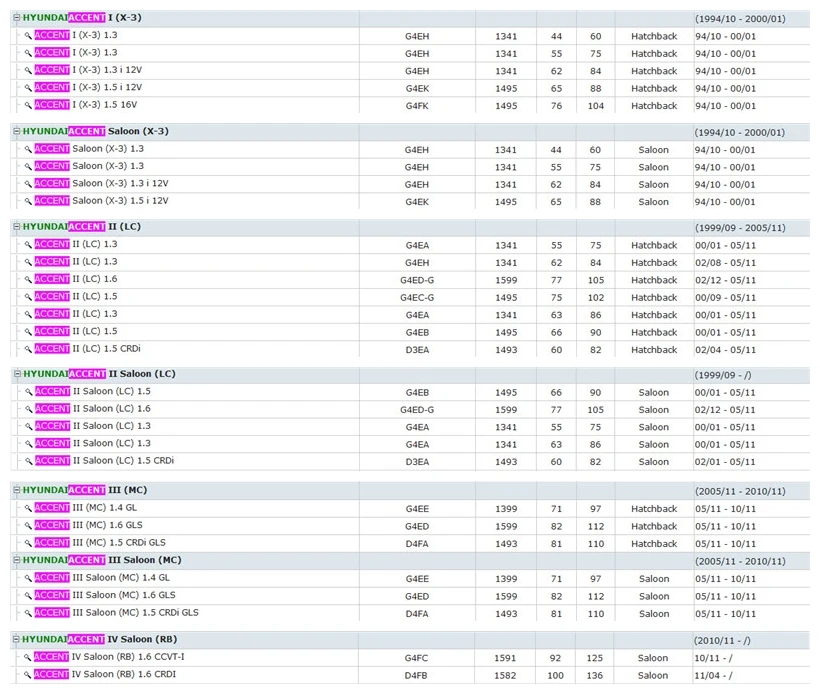
Task: Open ACCENT II (LC) 1.3 name in 86 hp row
Action: coord(76,314)
